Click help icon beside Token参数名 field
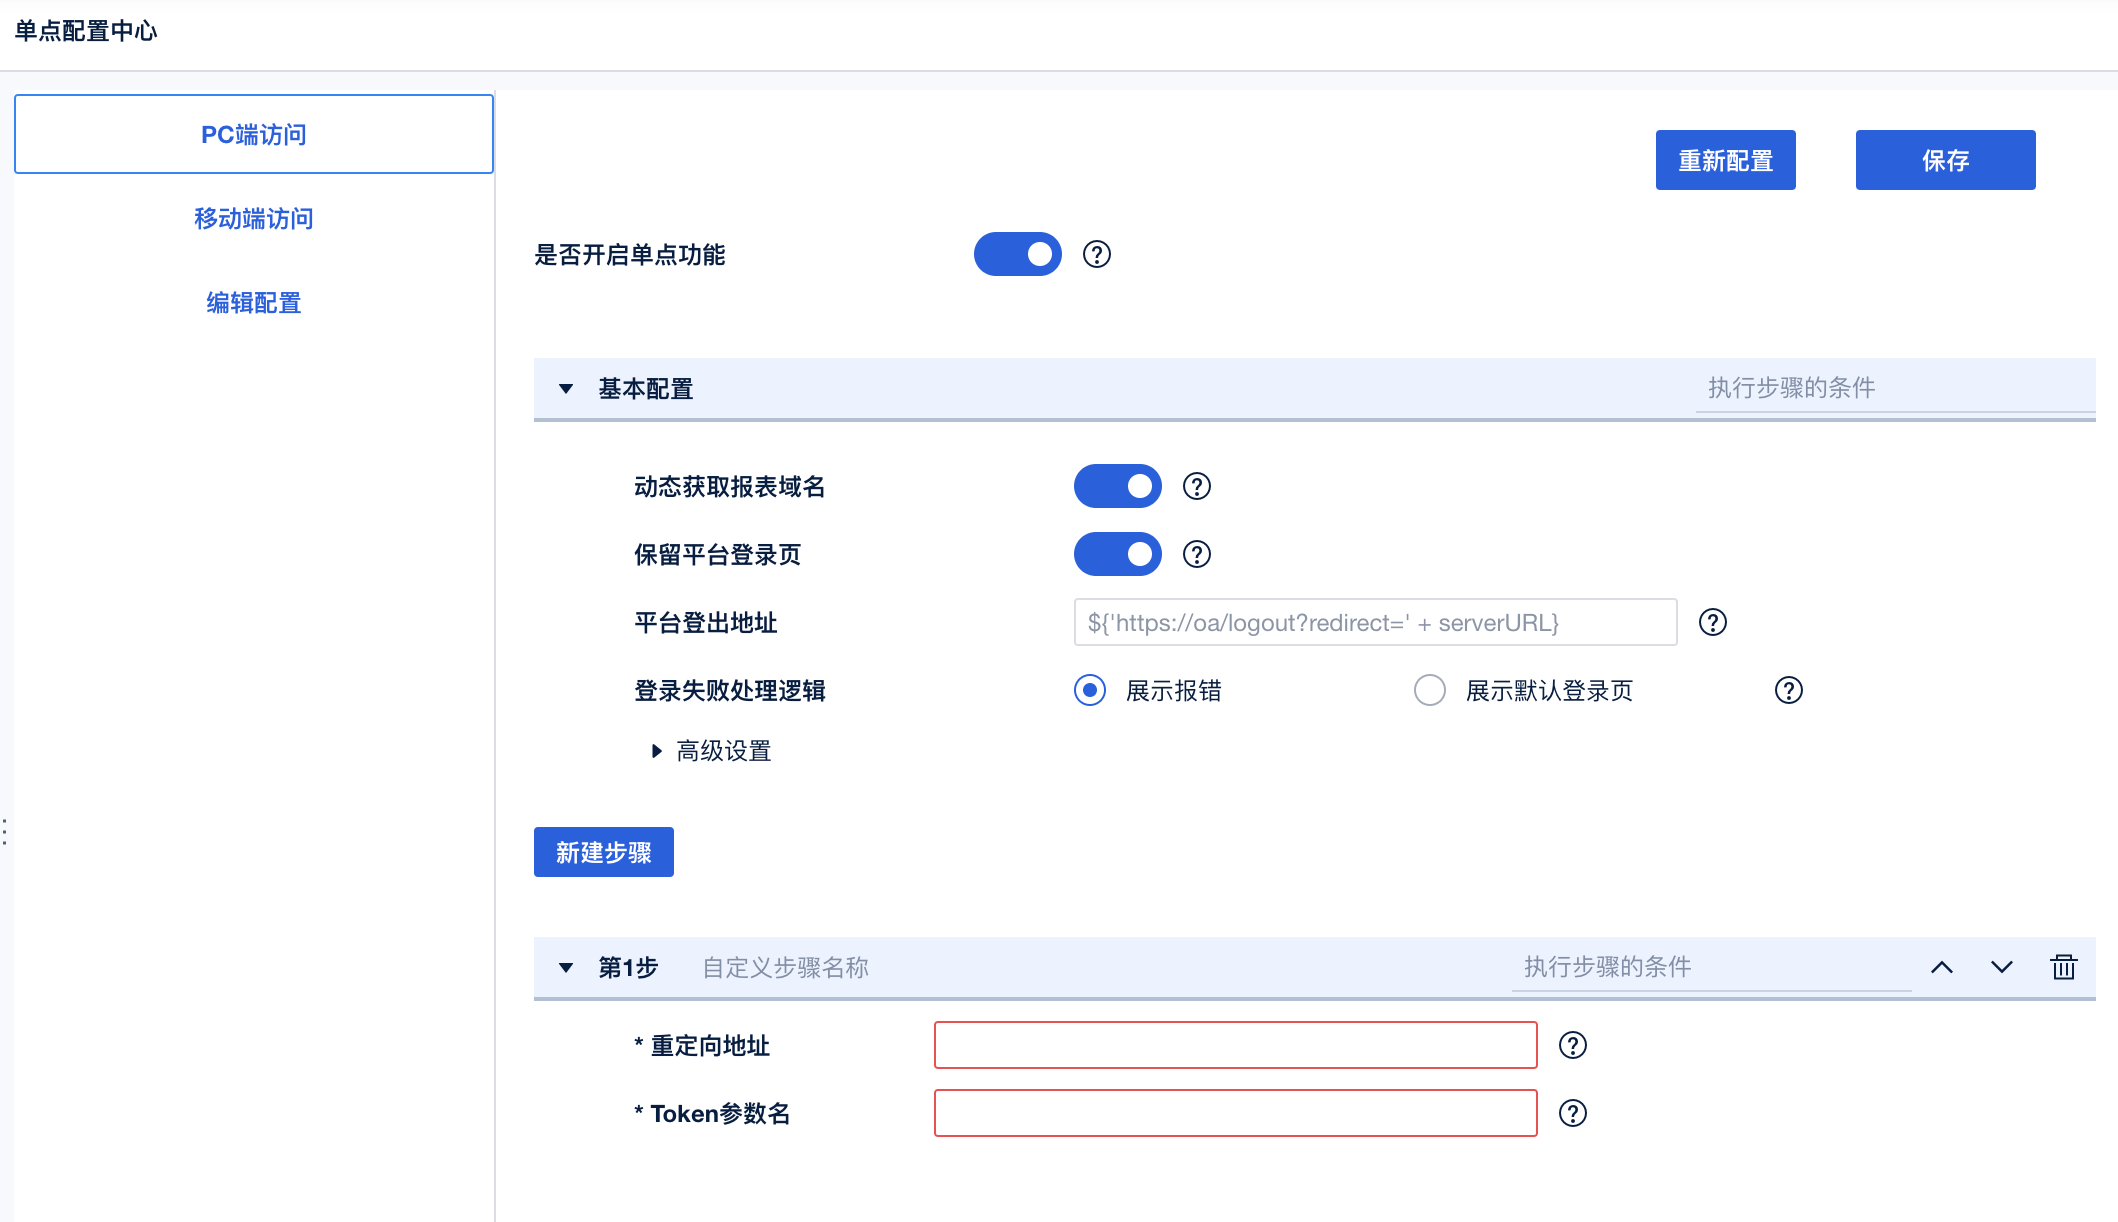The image size is (2118, 1222). 1573,1114
